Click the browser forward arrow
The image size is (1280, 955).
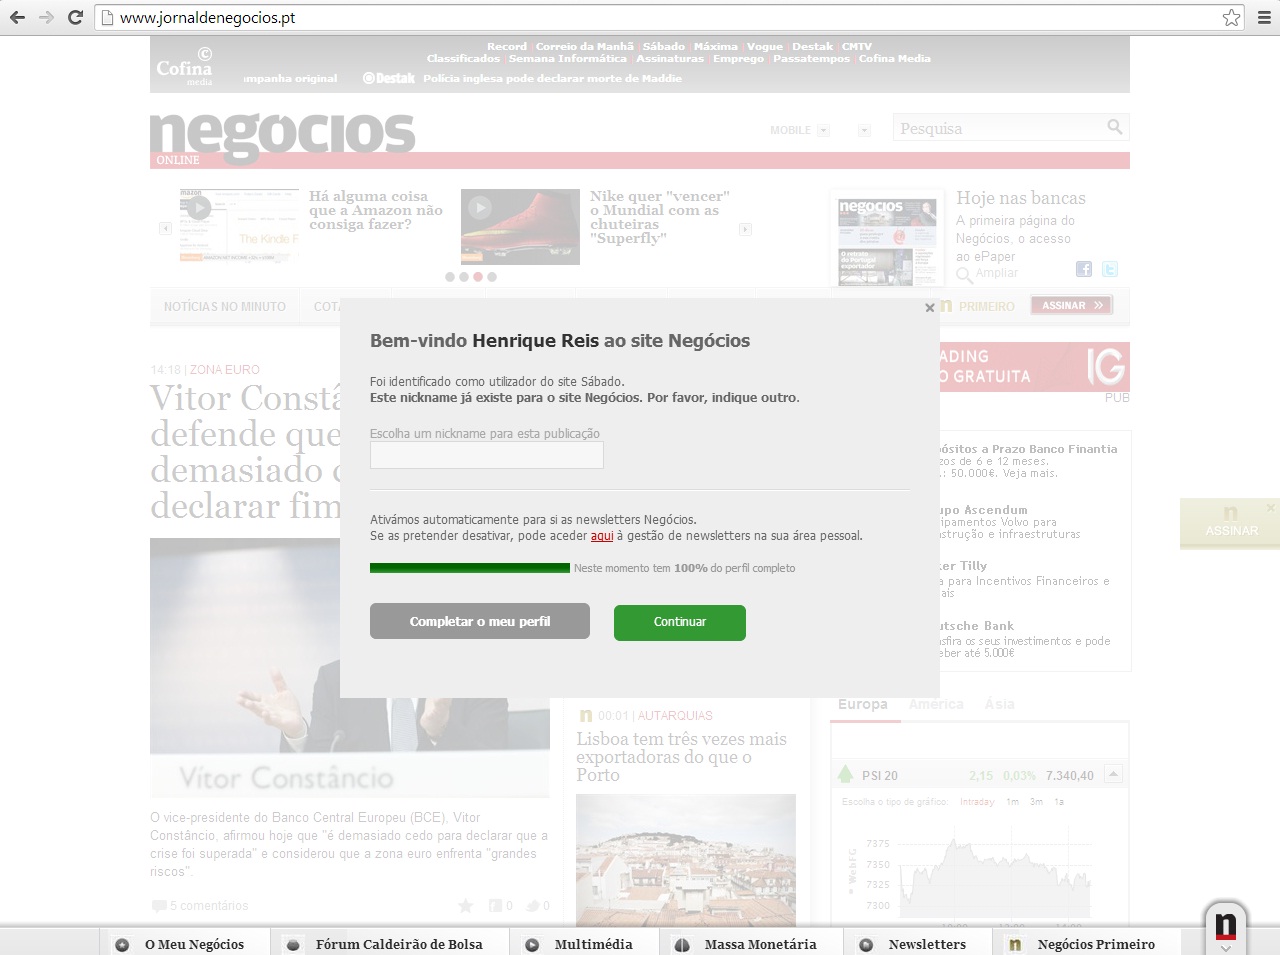click(46, 17)
